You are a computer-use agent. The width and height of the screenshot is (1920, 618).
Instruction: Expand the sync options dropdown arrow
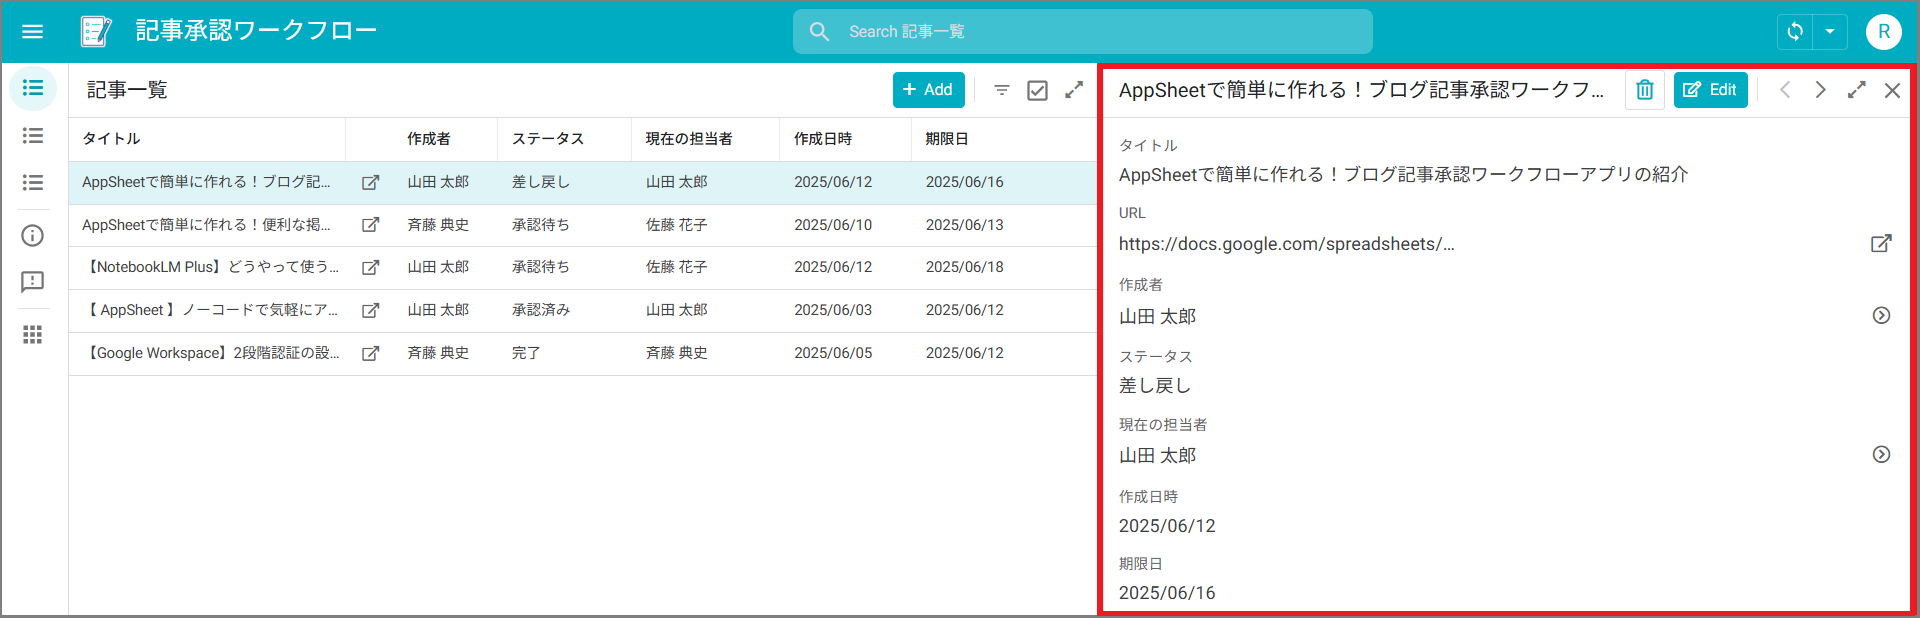tap(1829, 31)
